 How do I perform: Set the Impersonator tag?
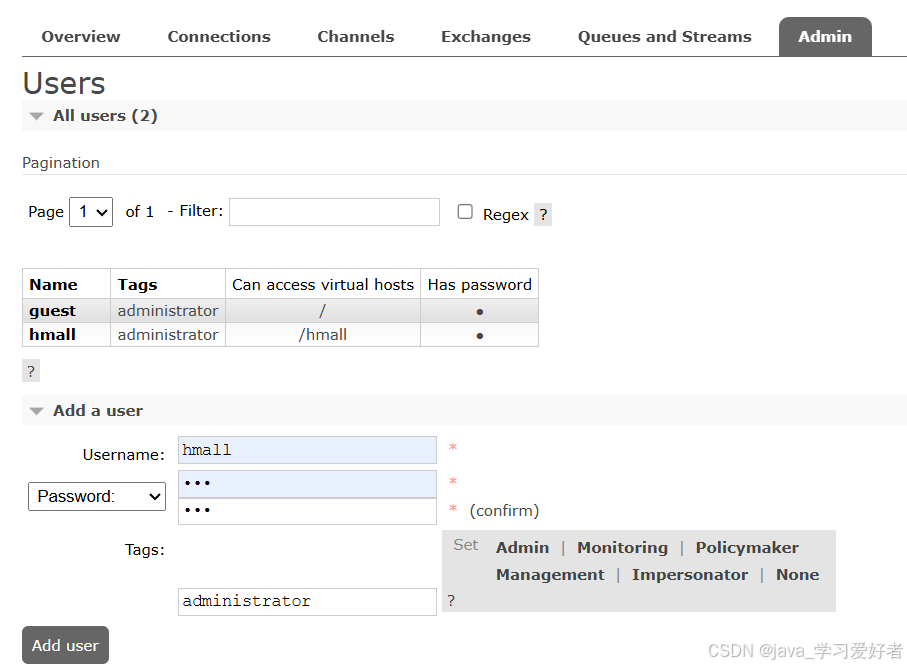(690, 575)
